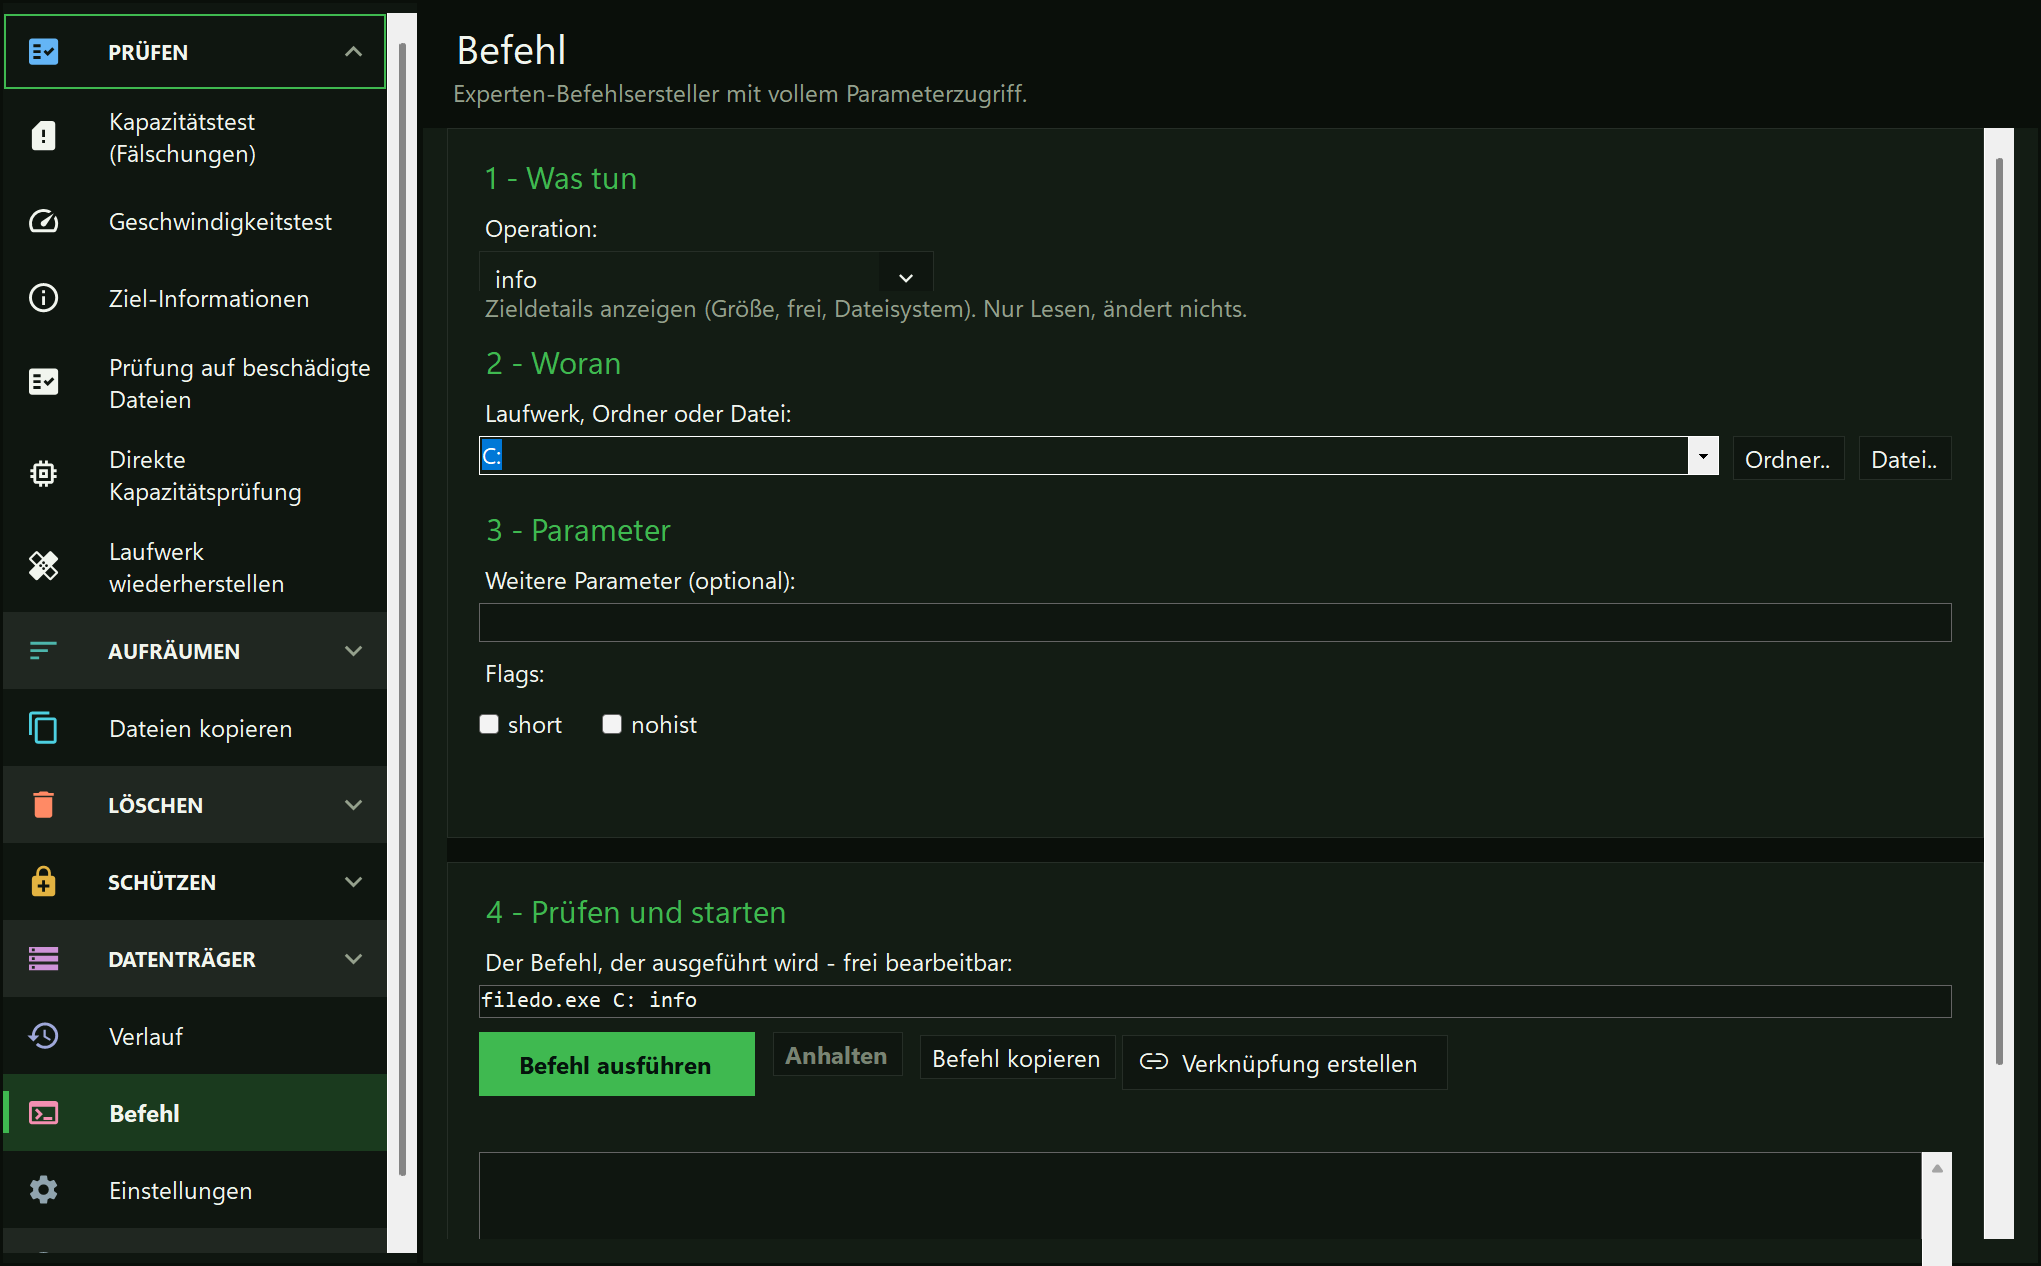The height and width of the screenshot is (1266, 2041).
Task: Click the Verlauf history clock icon
Action: coord(43,1036)
